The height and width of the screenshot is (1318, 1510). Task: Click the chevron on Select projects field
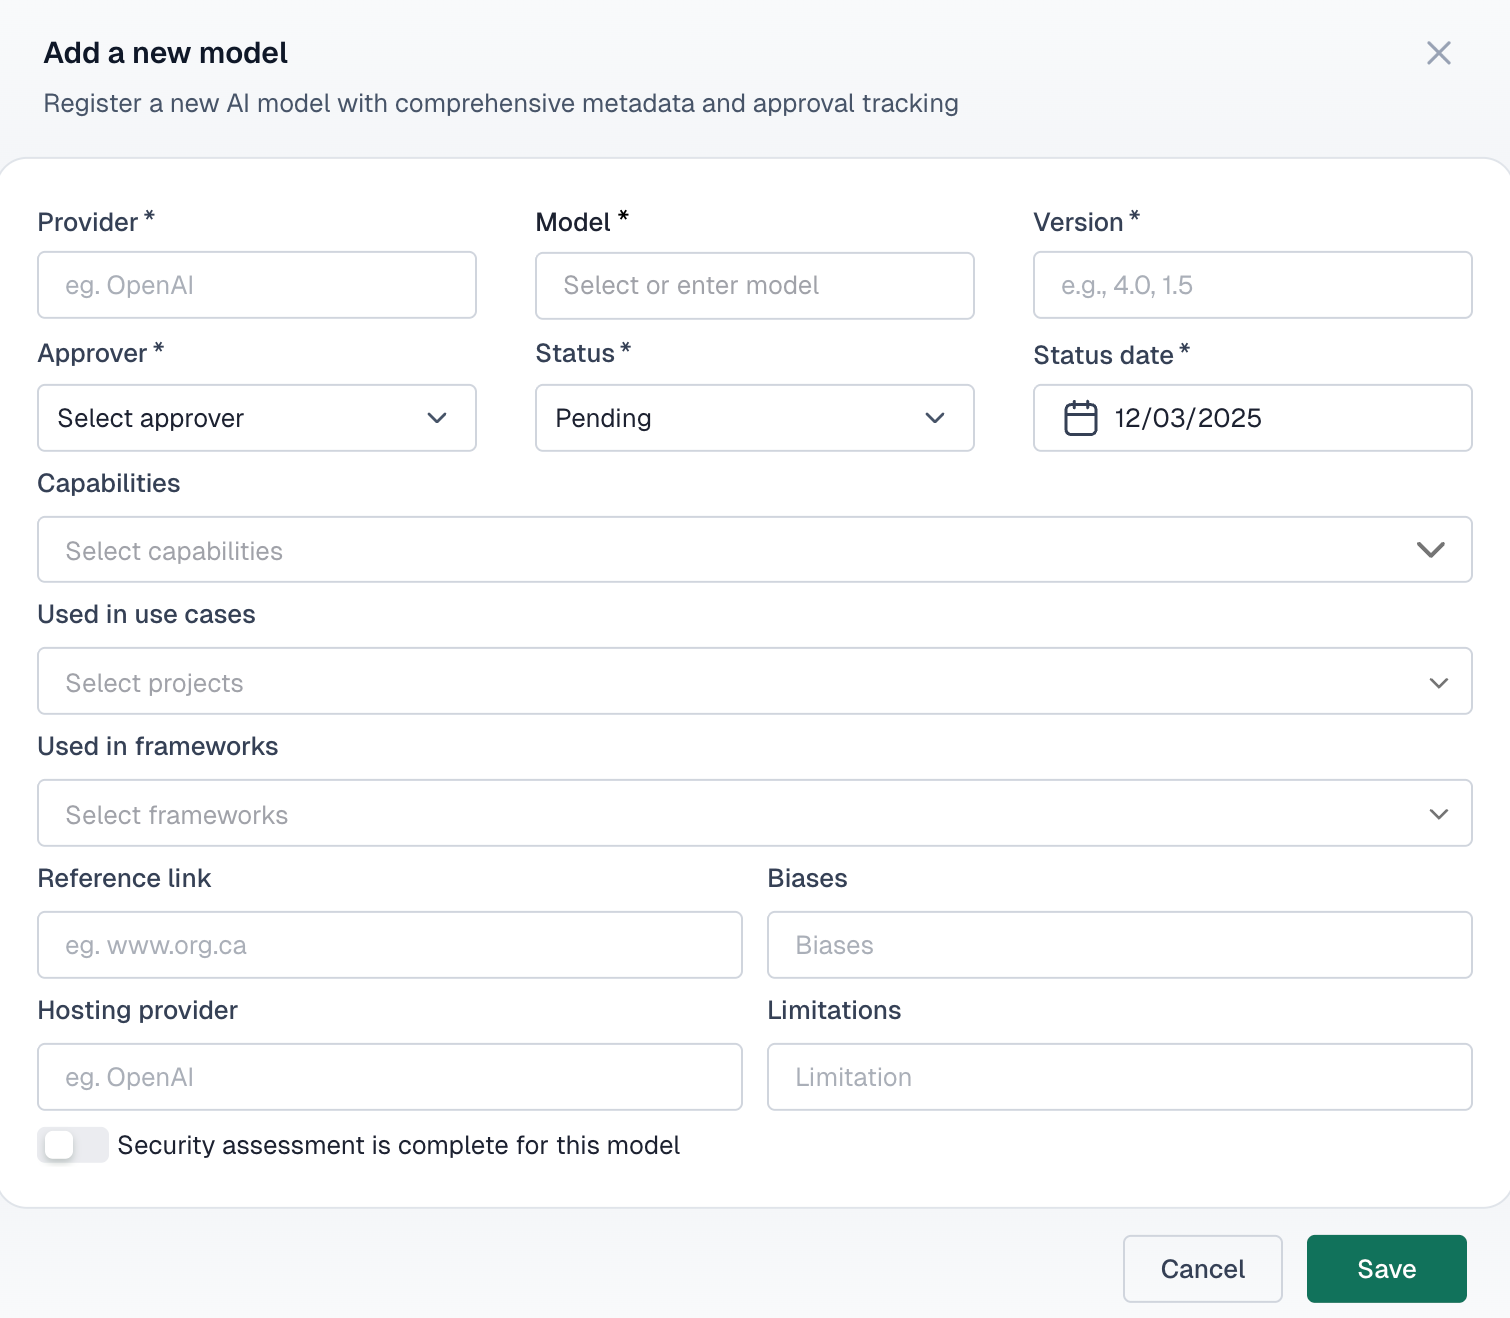1439,682
